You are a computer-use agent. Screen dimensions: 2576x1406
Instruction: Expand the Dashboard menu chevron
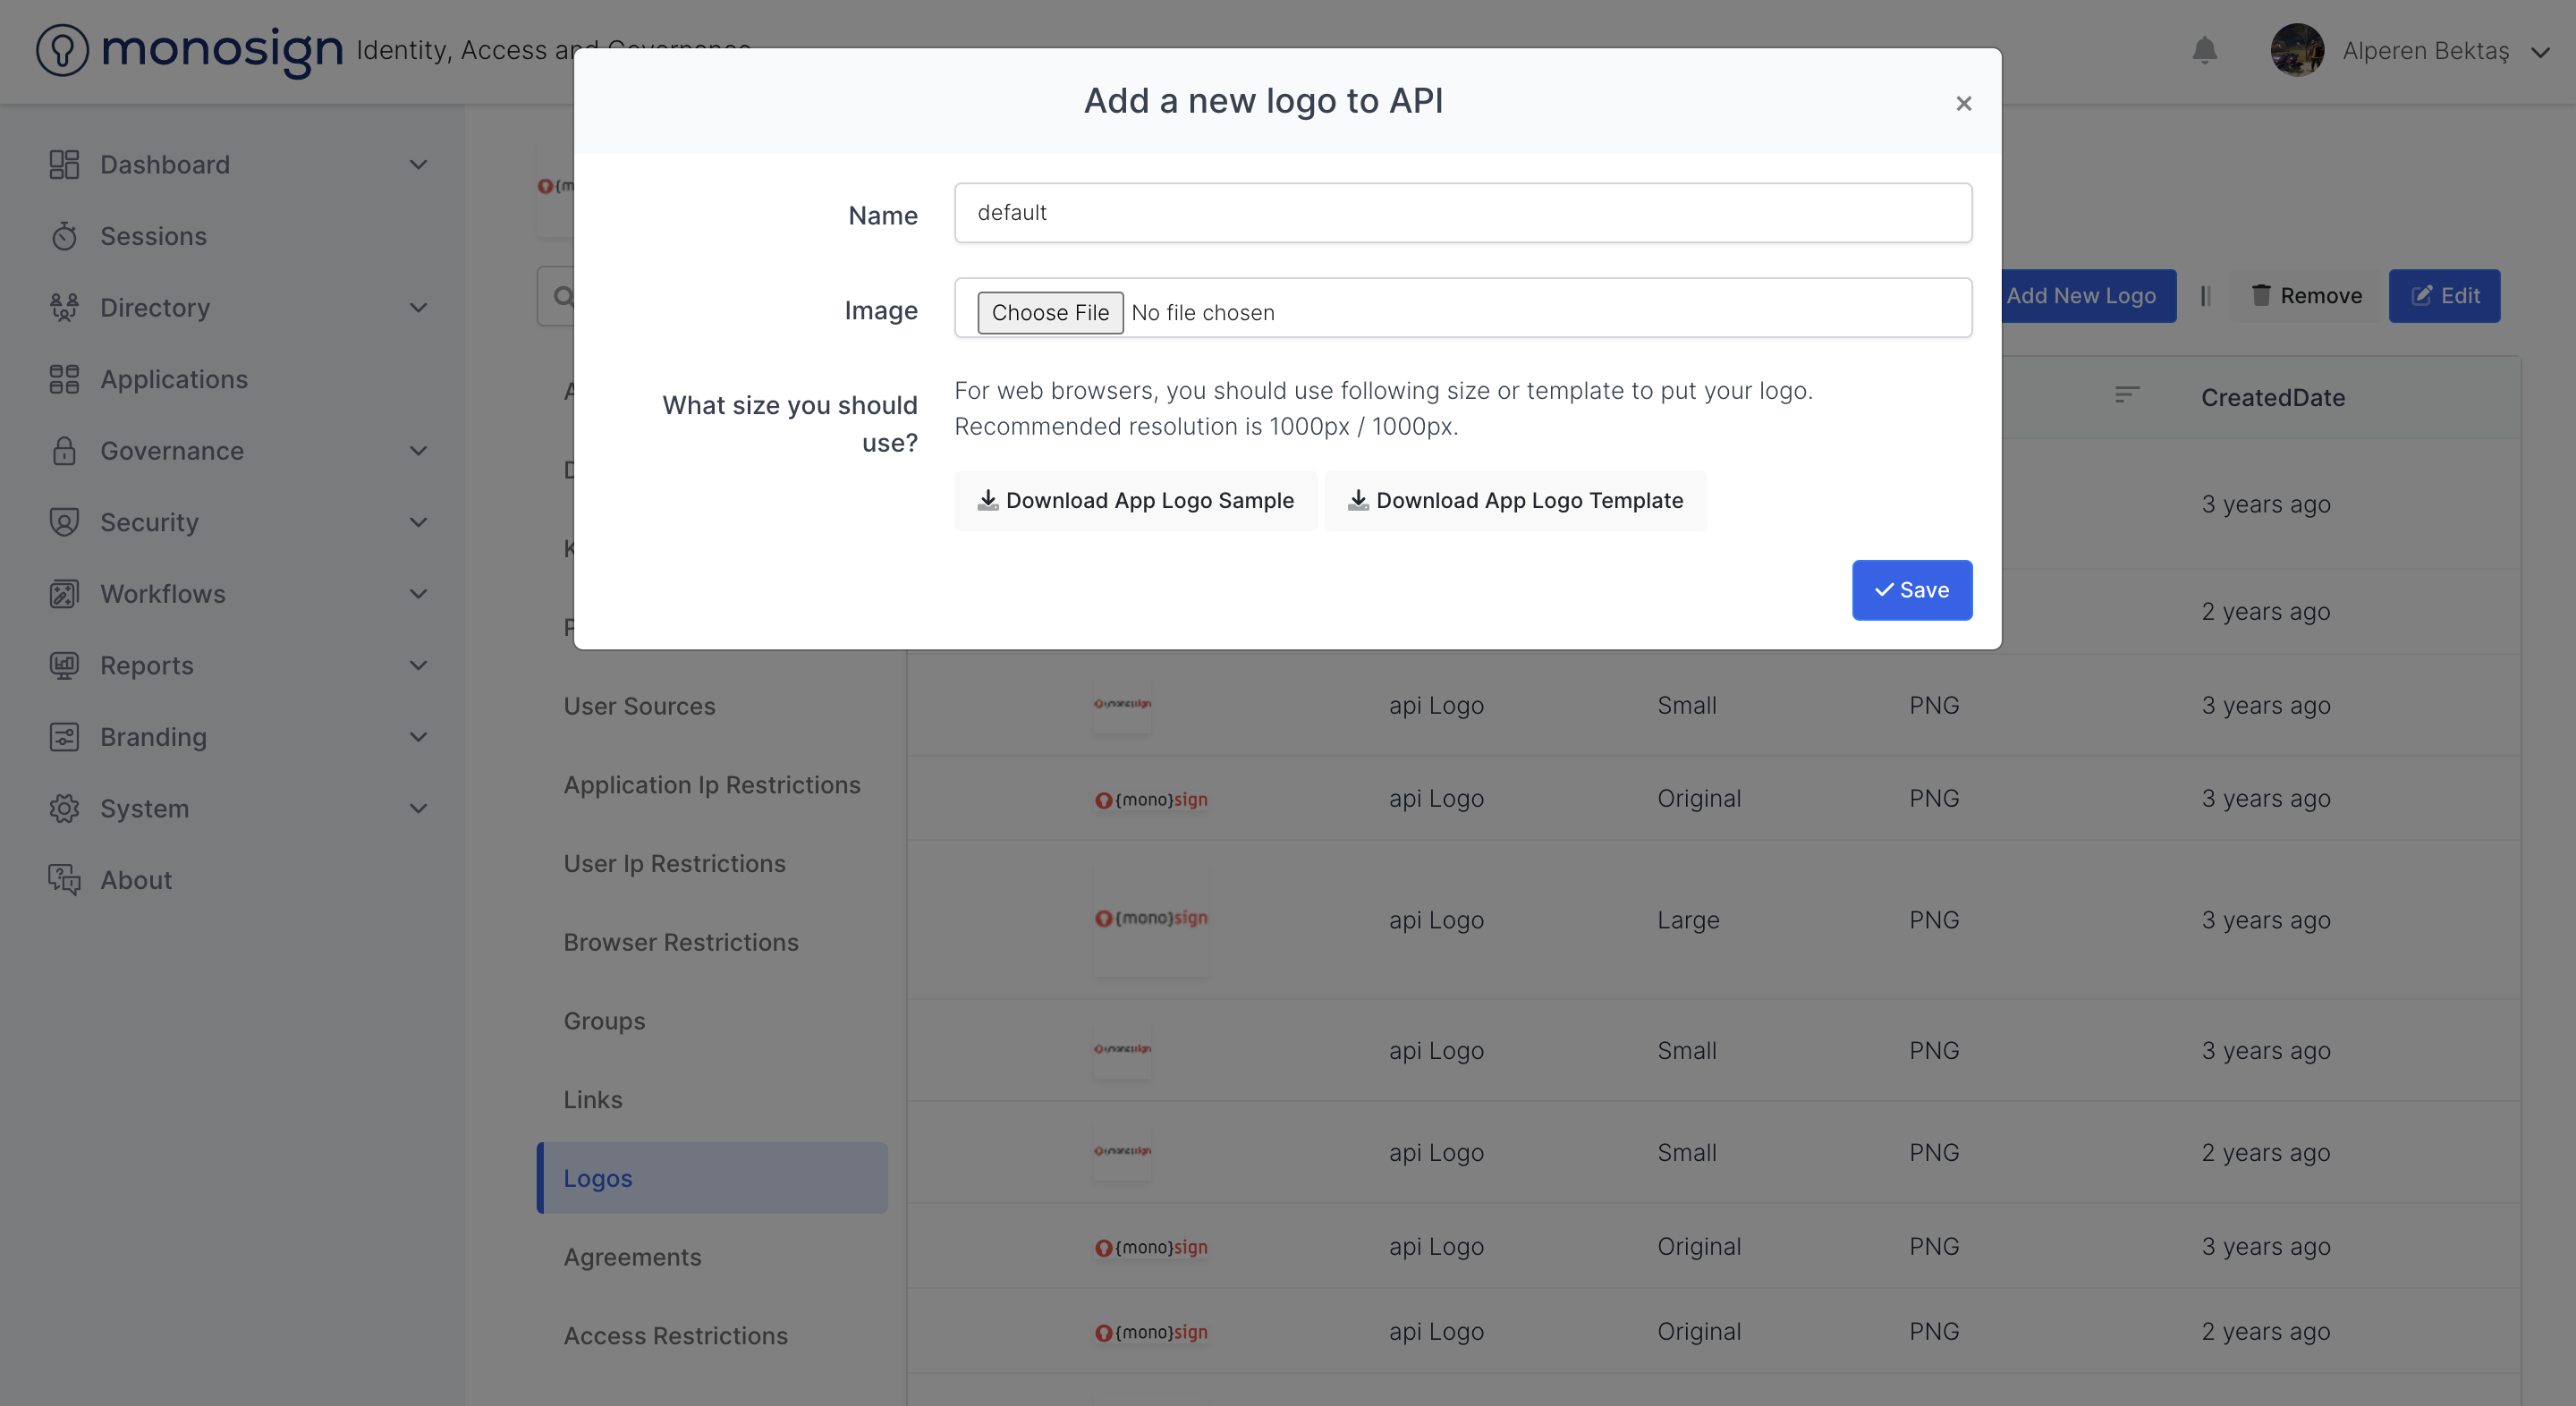tap(419, 164)
